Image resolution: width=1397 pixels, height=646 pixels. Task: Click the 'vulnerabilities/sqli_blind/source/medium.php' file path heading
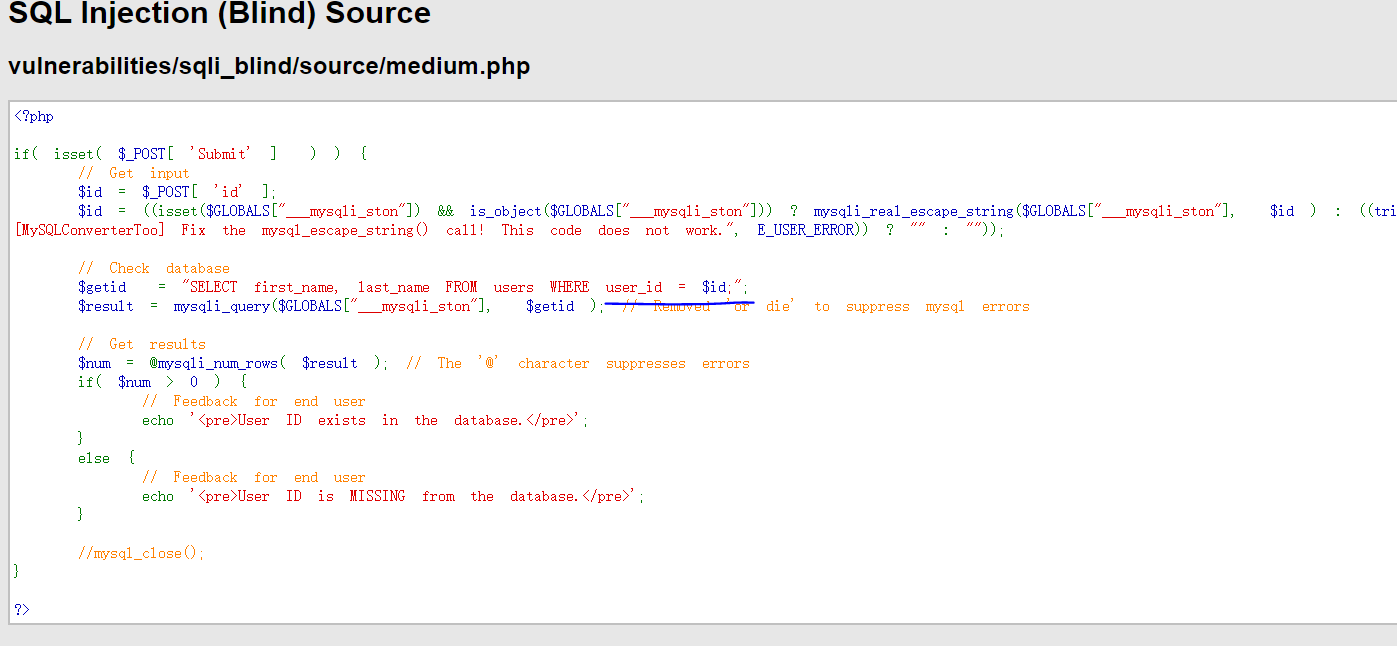tap(269, 67)
